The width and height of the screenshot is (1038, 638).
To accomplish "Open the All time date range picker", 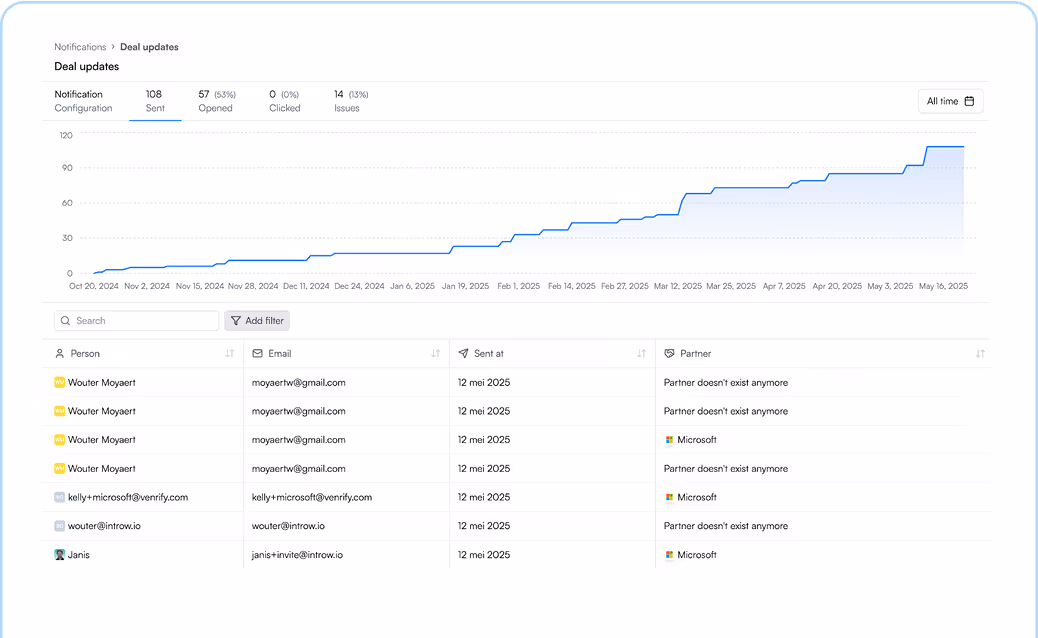I will pos(951,101).
